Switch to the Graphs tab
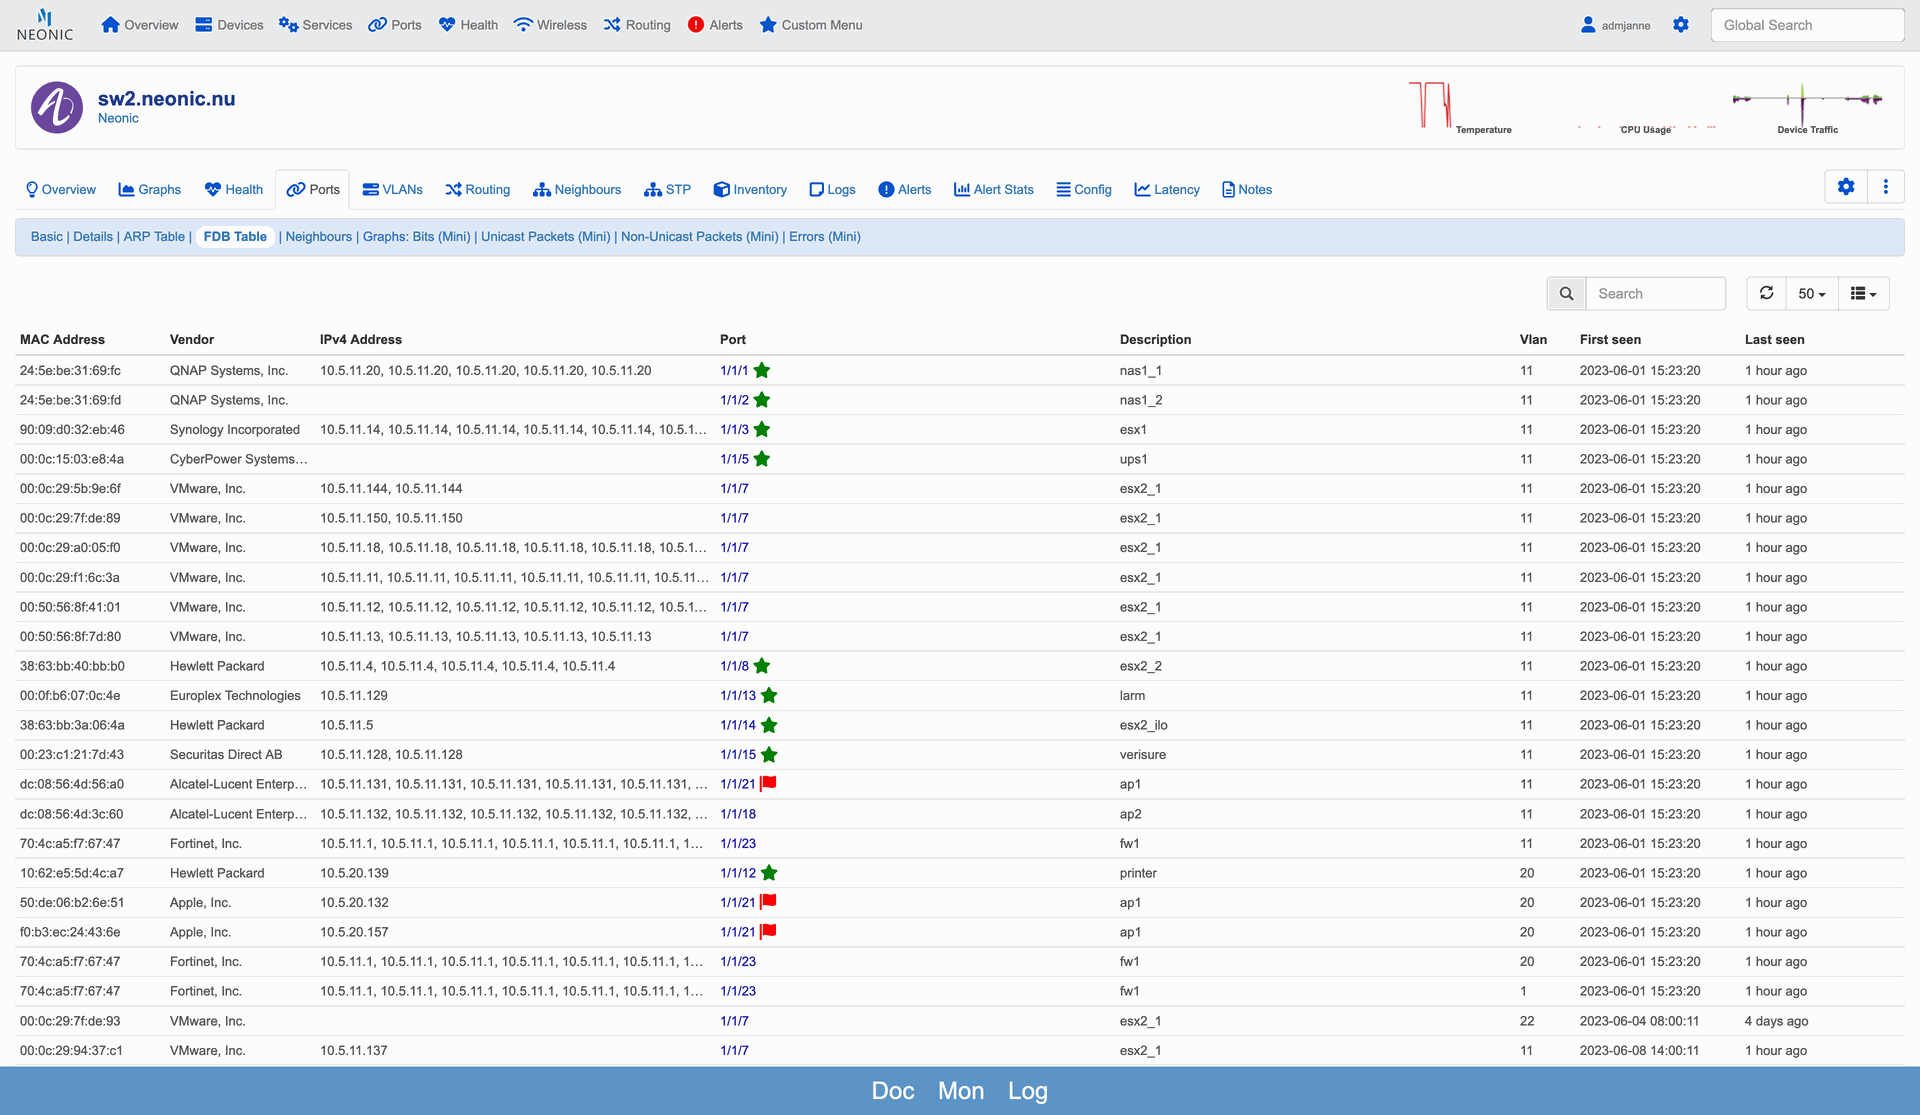 pyautogui.click(x=149, y=189)
